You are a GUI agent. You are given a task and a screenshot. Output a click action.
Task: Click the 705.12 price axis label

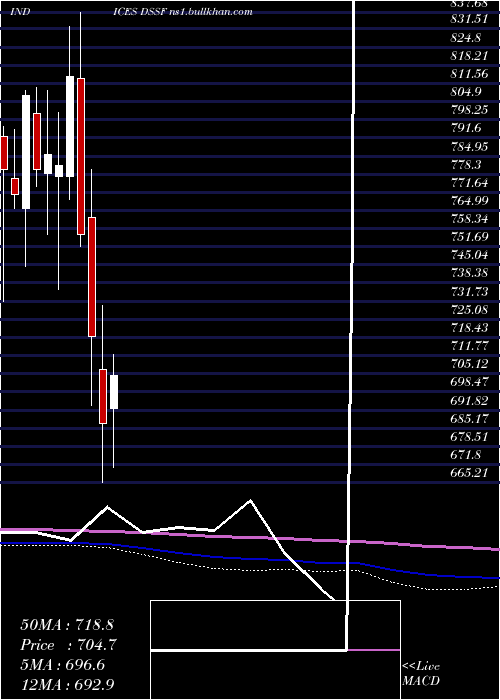coord(470,363)
